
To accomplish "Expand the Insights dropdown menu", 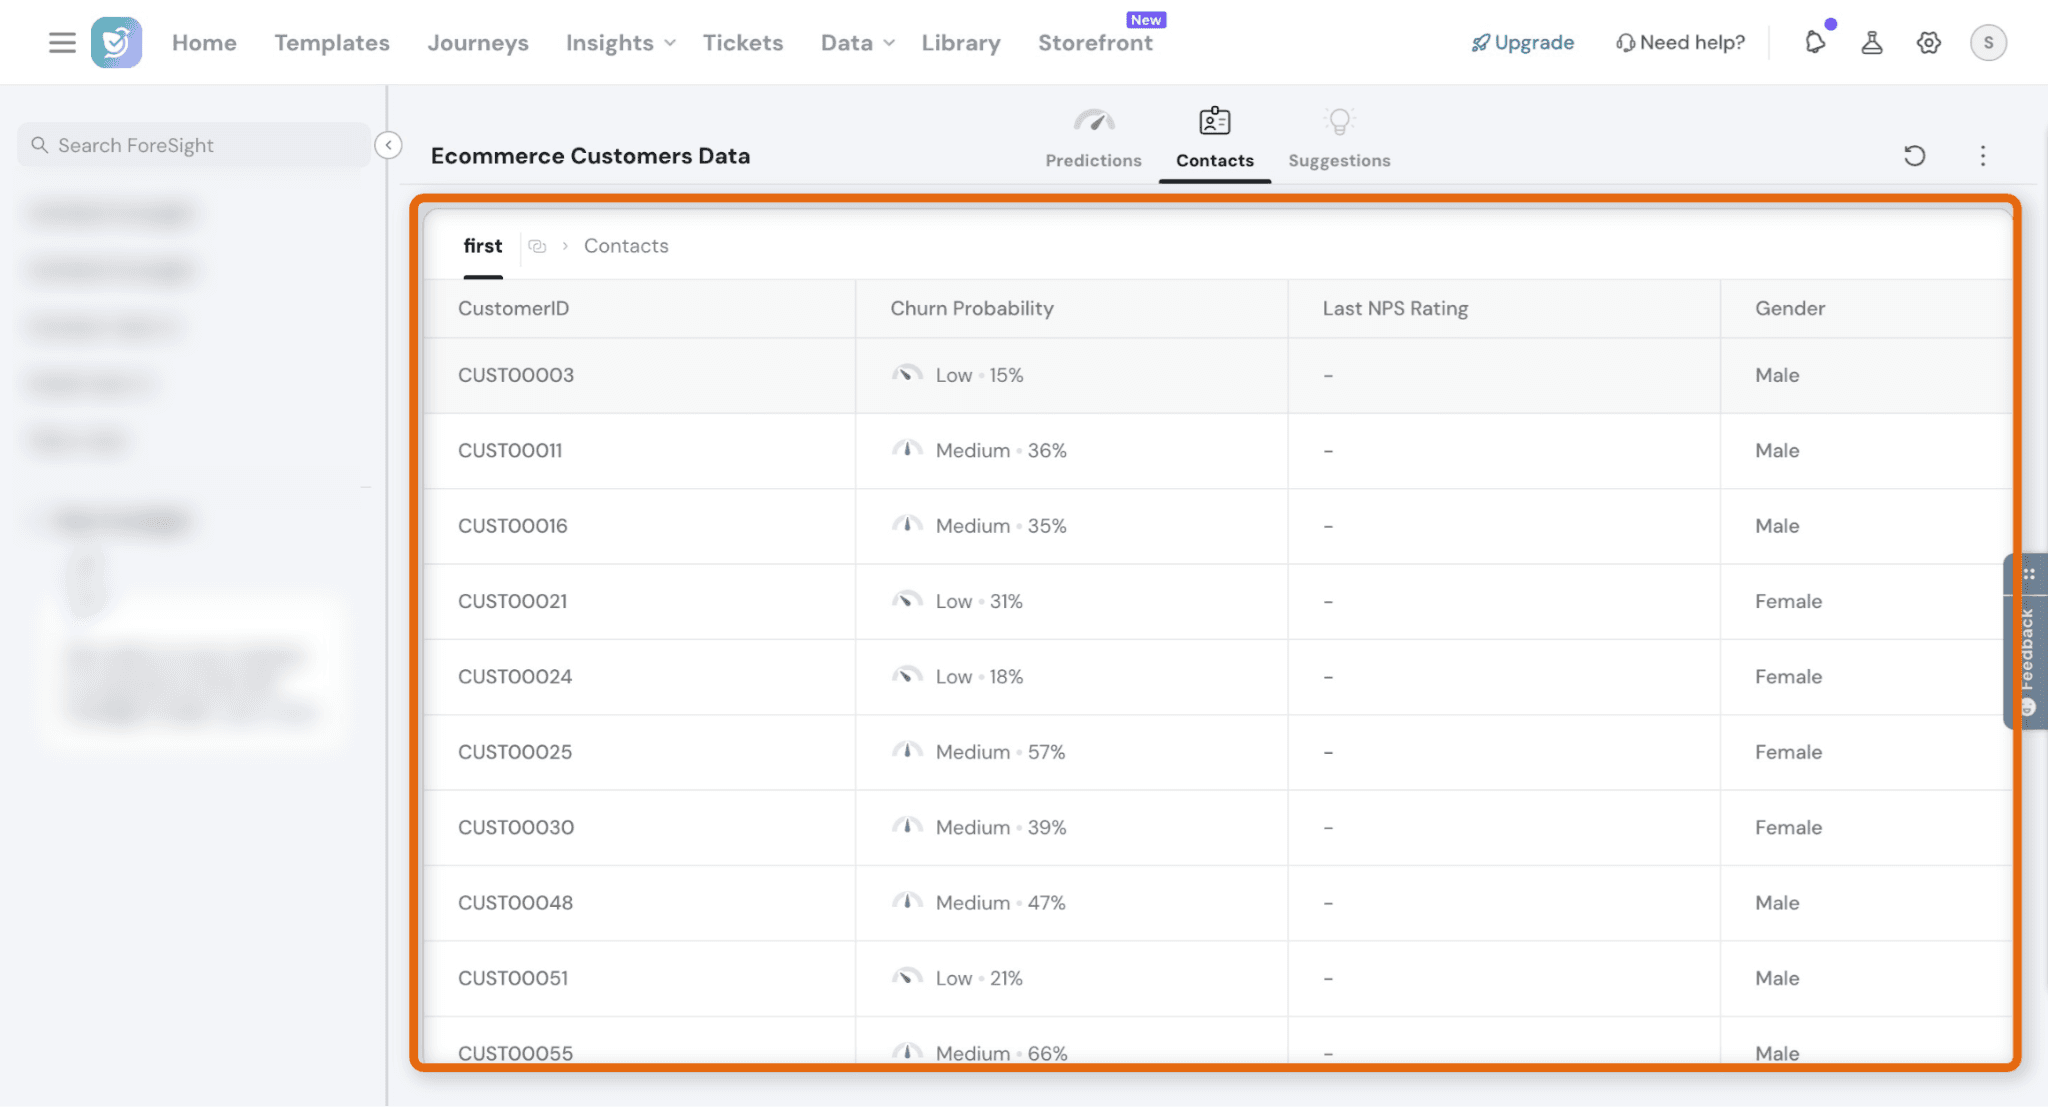I will pos(620,42).
